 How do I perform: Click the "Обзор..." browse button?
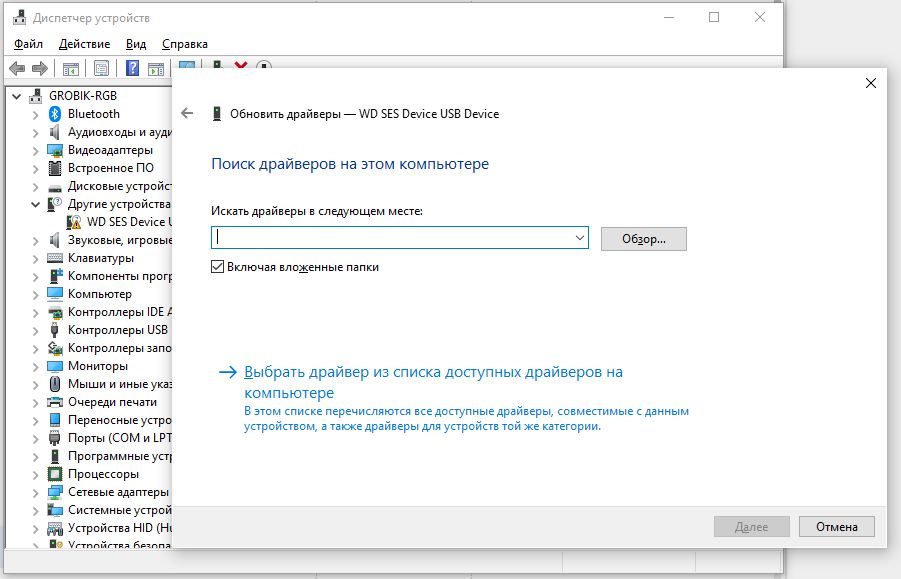click(643, 238)
